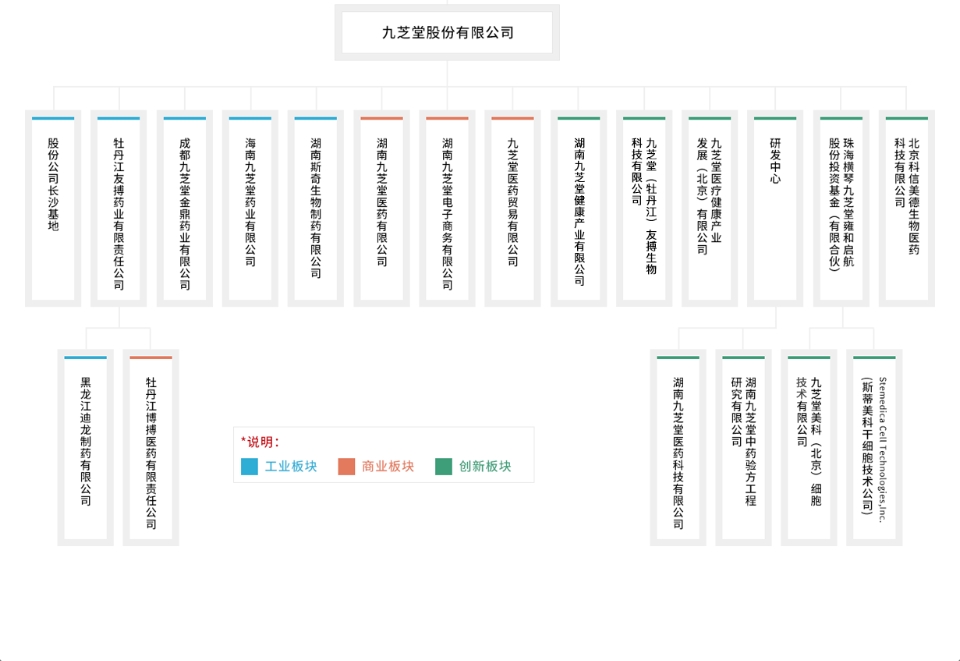
Task: Select the 九芝堂股份有限公司 root node
Action: click(x=448, y=33)
